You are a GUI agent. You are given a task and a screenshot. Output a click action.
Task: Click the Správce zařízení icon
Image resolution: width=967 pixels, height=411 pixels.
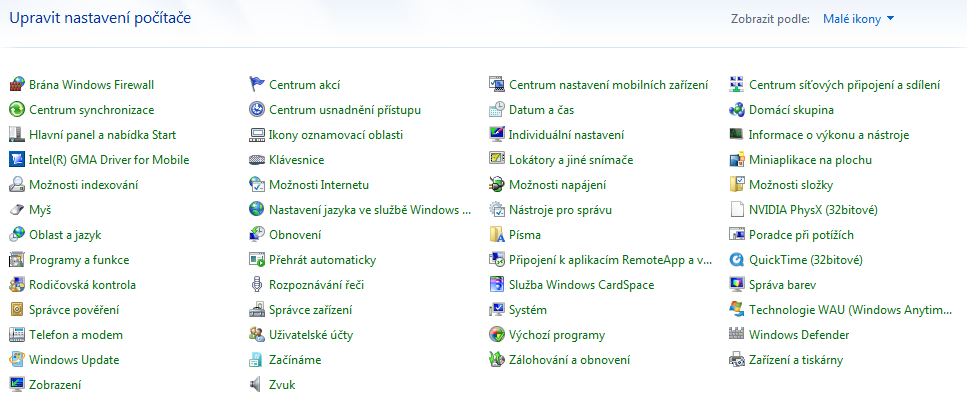[x=257, y=310]
